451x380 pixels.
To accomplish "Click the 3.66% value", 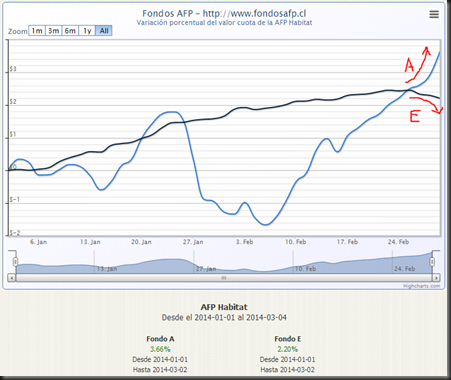I will tap(160, 349).
